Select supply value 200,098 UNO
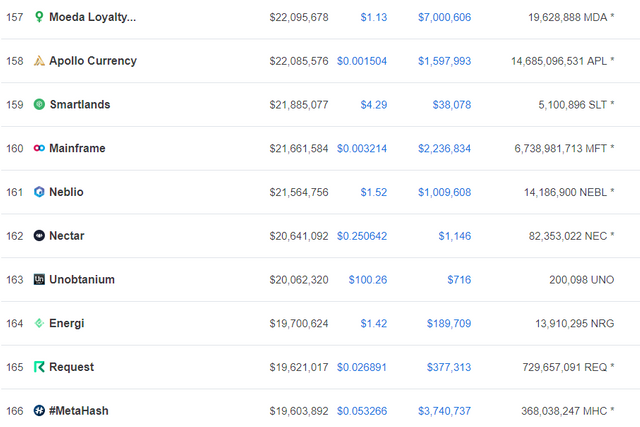This screenshot has width=640, height=427. (x=582, y=280)
